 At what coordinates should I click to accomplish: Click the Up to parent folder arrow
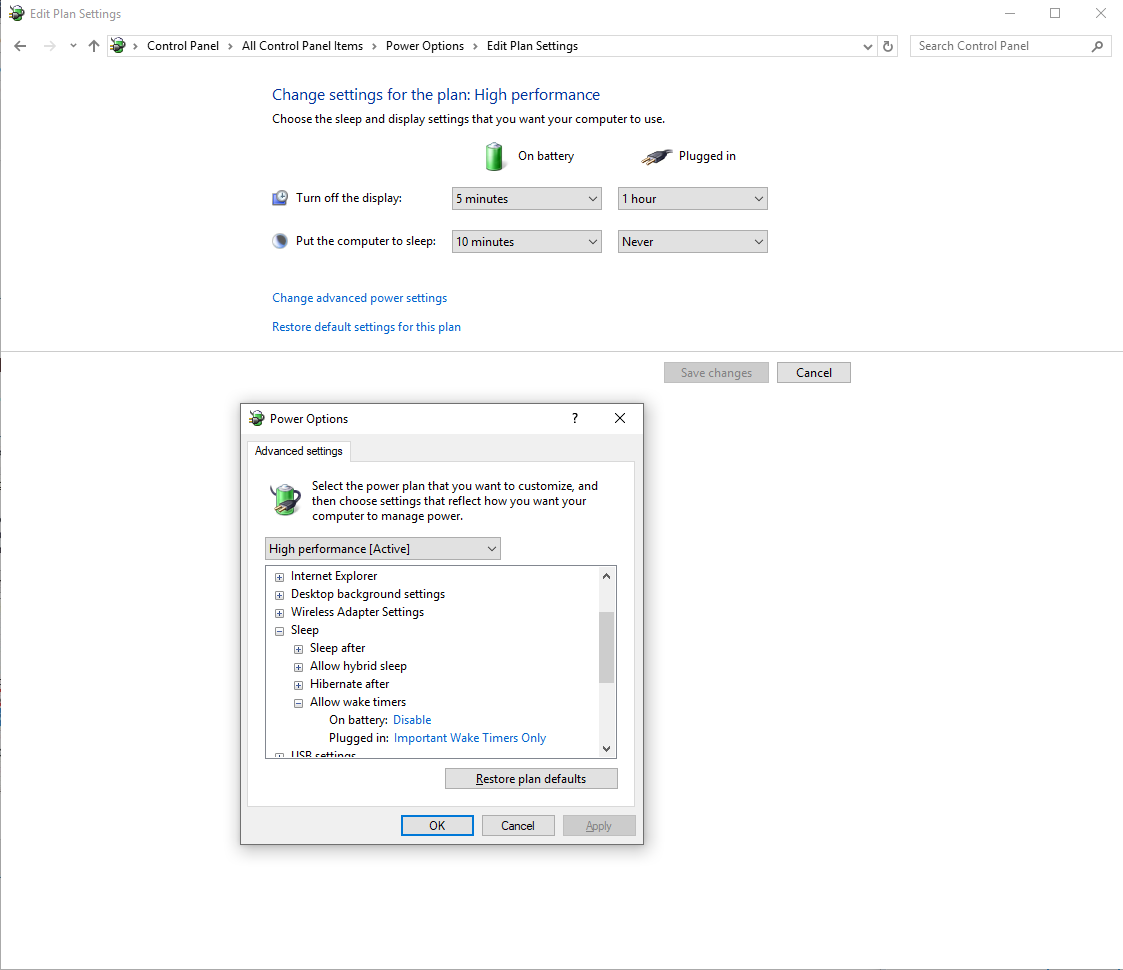94,46
